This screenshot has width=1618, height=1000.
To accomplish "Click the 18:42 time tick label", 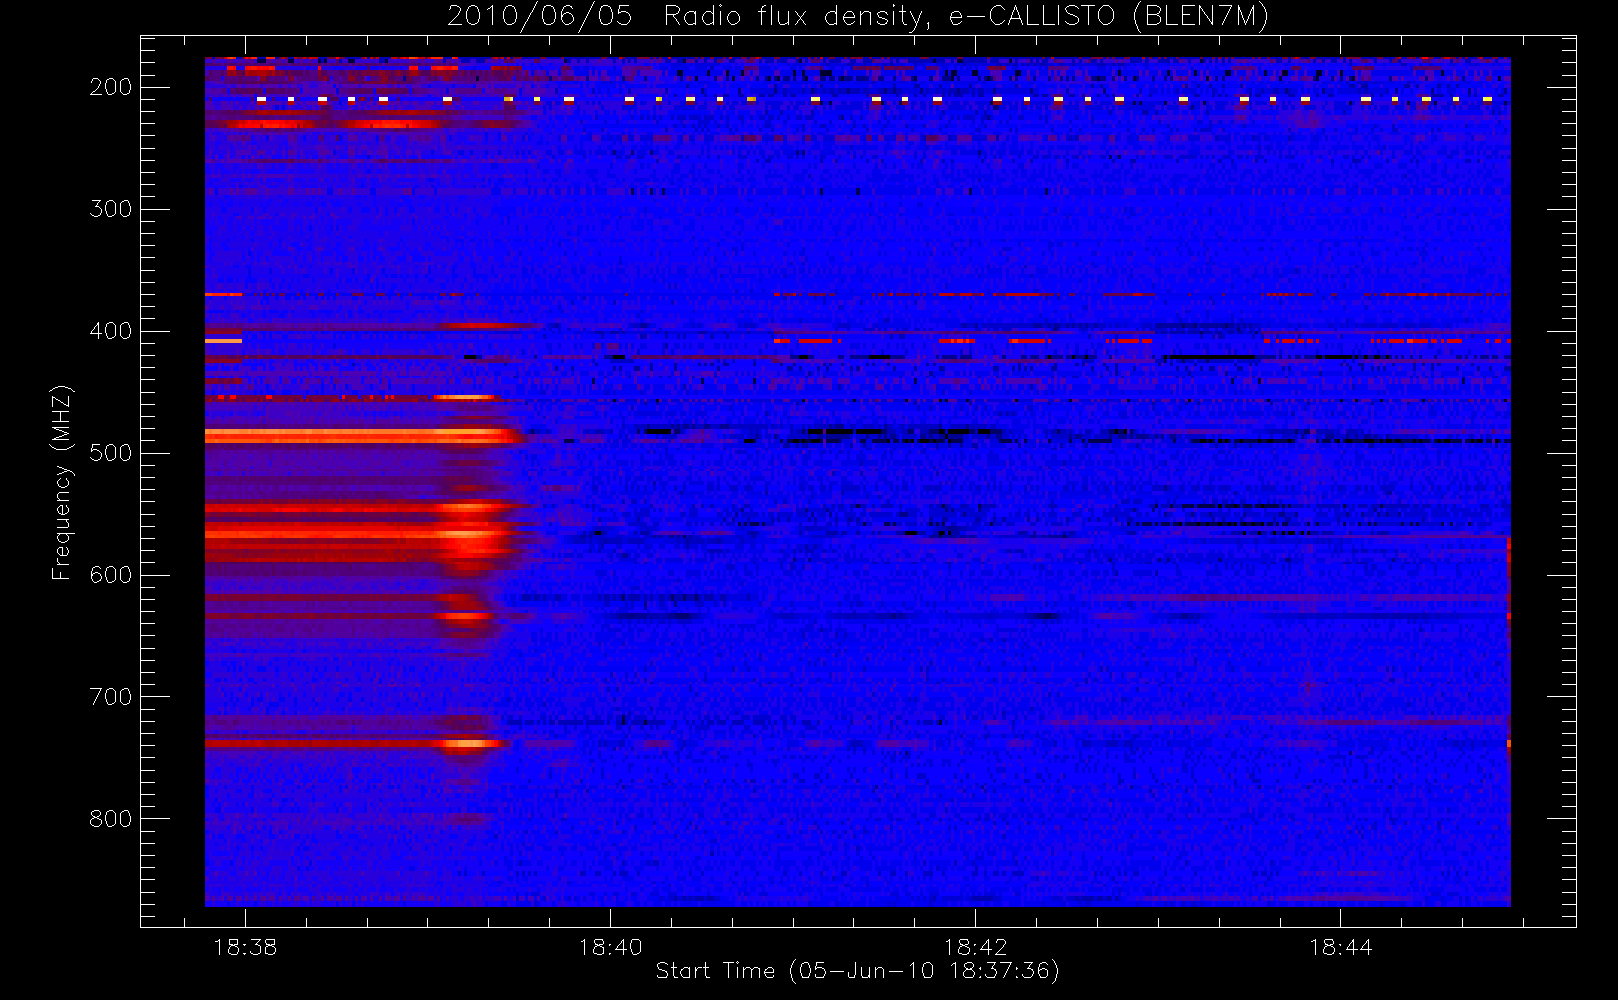I will [975, 947].
